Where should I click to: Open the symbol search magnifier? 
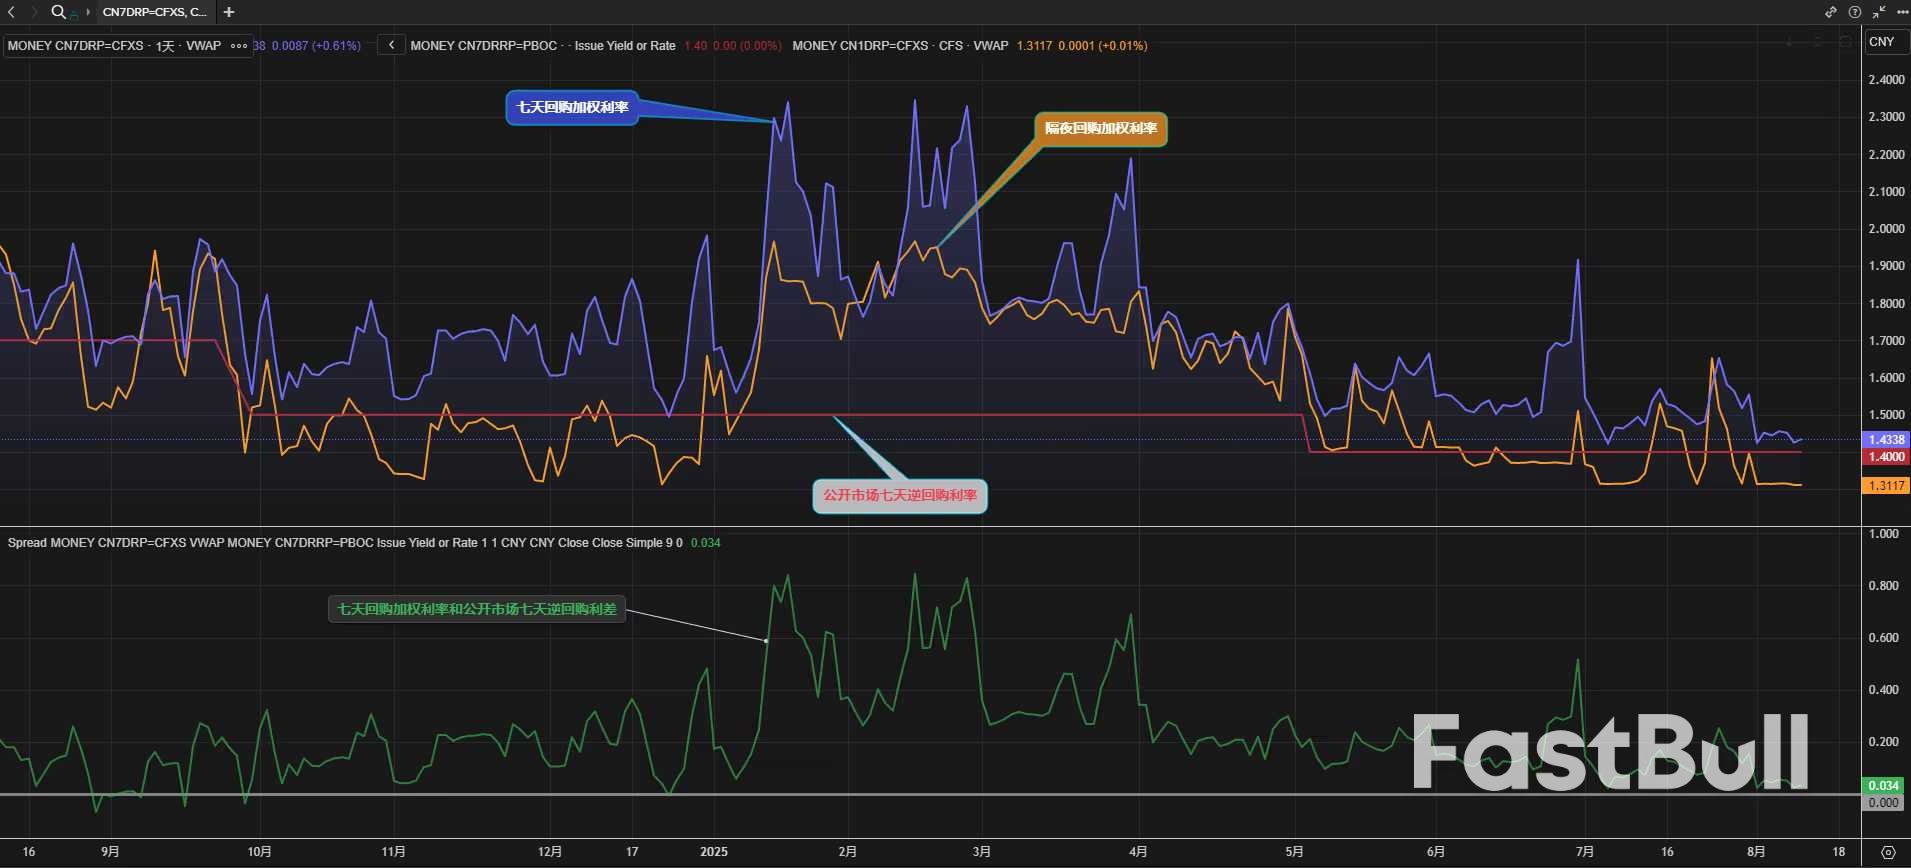click(x=58, y=12)
